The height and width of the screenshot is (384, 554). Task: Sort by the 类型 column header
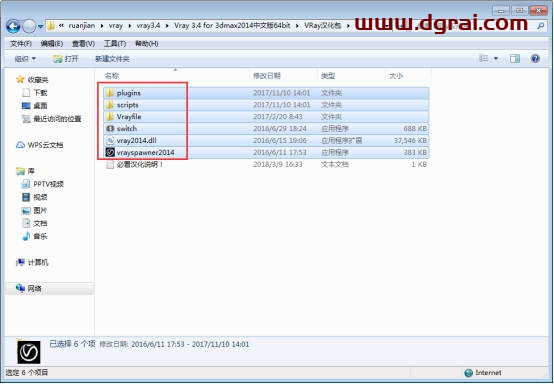tap(328, 76)
